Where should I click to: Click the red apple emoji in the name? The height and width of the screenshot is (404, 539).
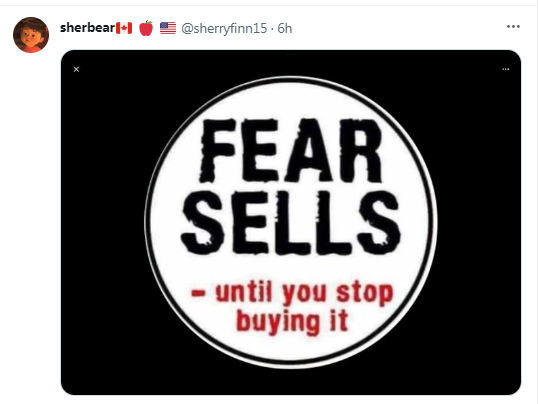coord(146,28)
